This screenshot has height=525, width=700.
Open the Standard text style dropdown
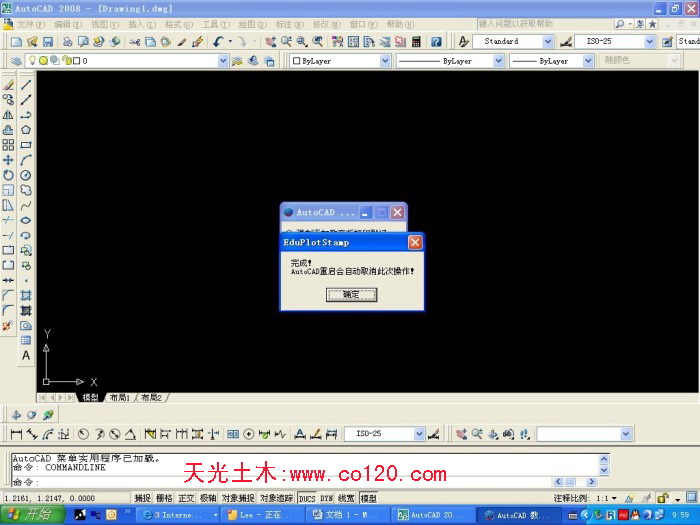pos(547,42)
